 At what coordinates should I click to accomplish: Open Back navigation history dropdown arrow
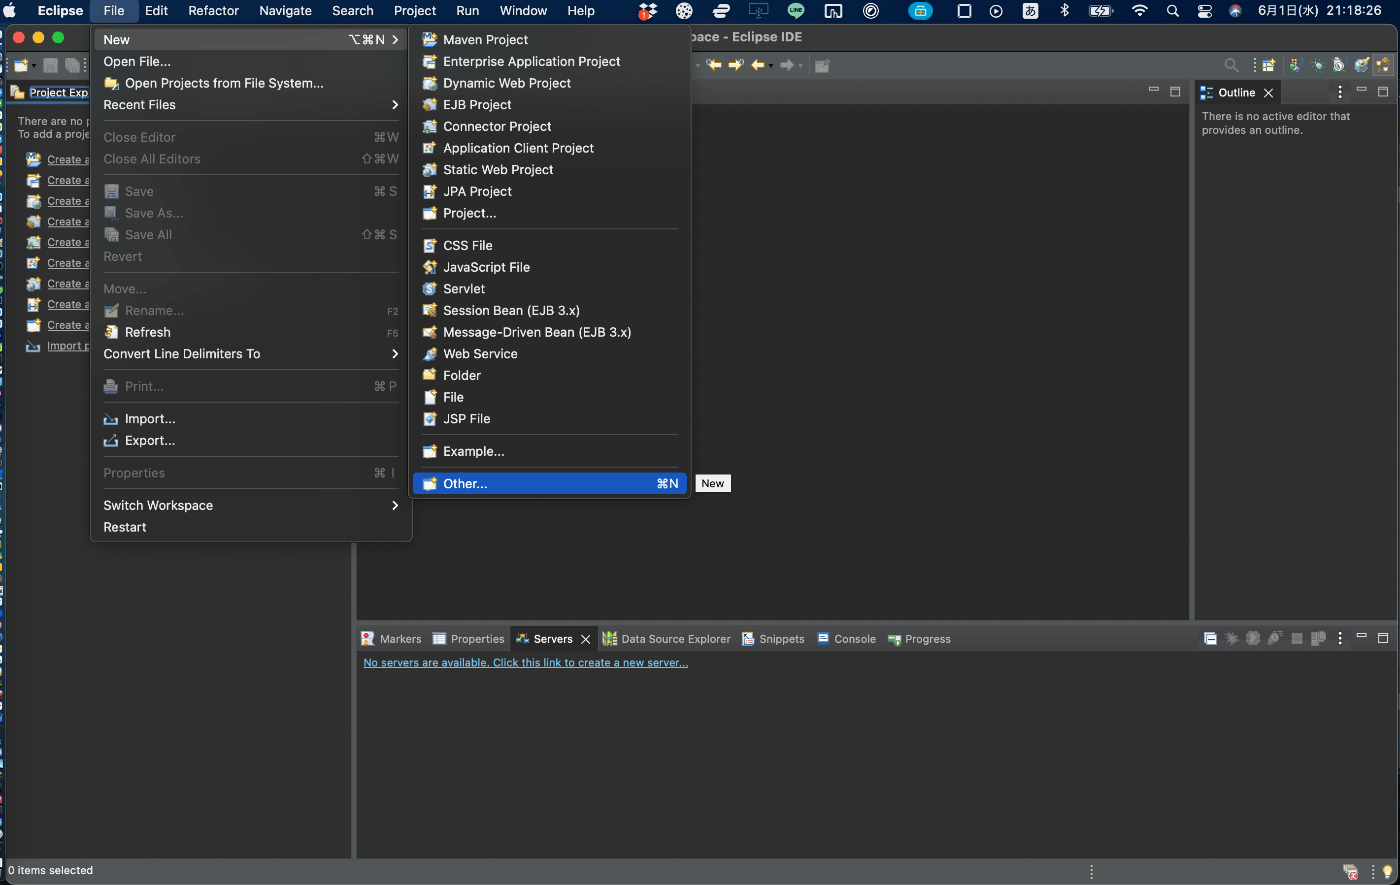pyautogui.click(x=770, y=66)
